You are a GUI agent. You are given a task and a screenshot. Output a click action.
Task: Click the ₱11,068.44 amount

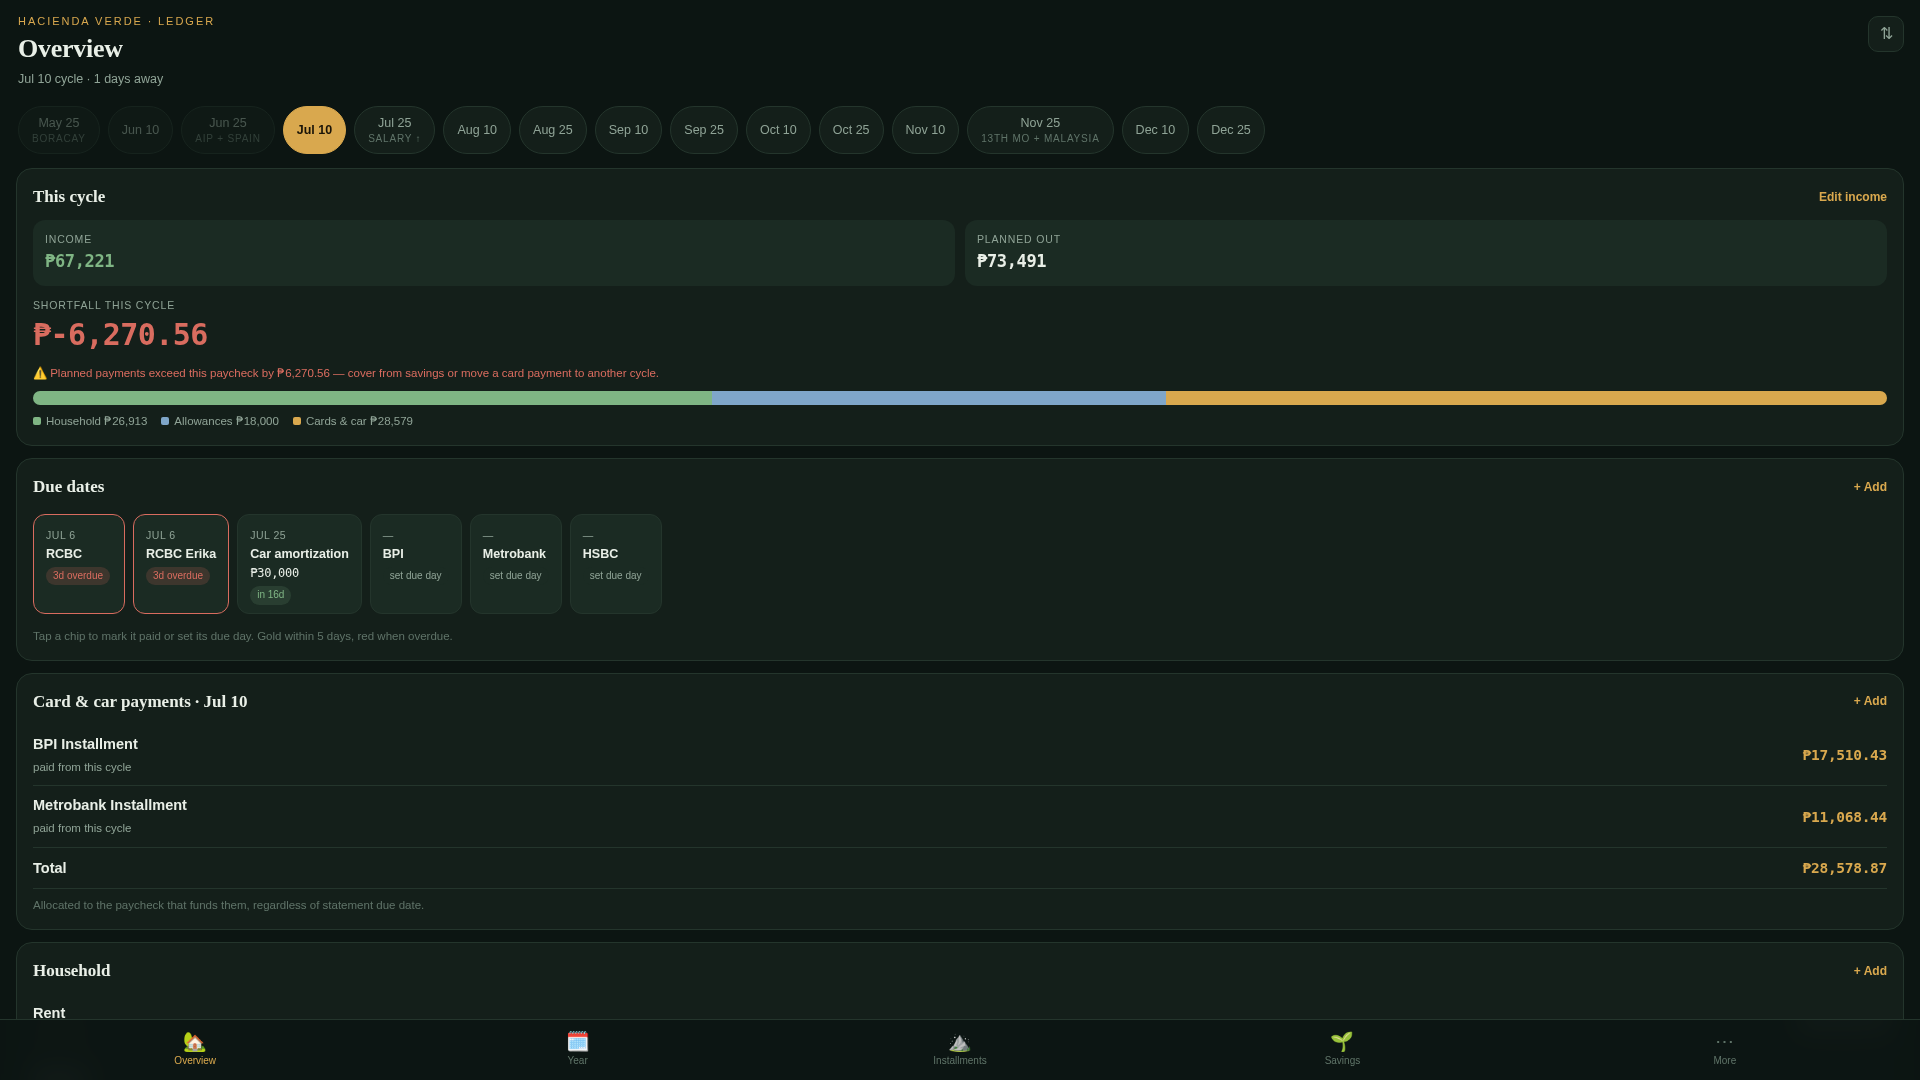[1844, 817]
